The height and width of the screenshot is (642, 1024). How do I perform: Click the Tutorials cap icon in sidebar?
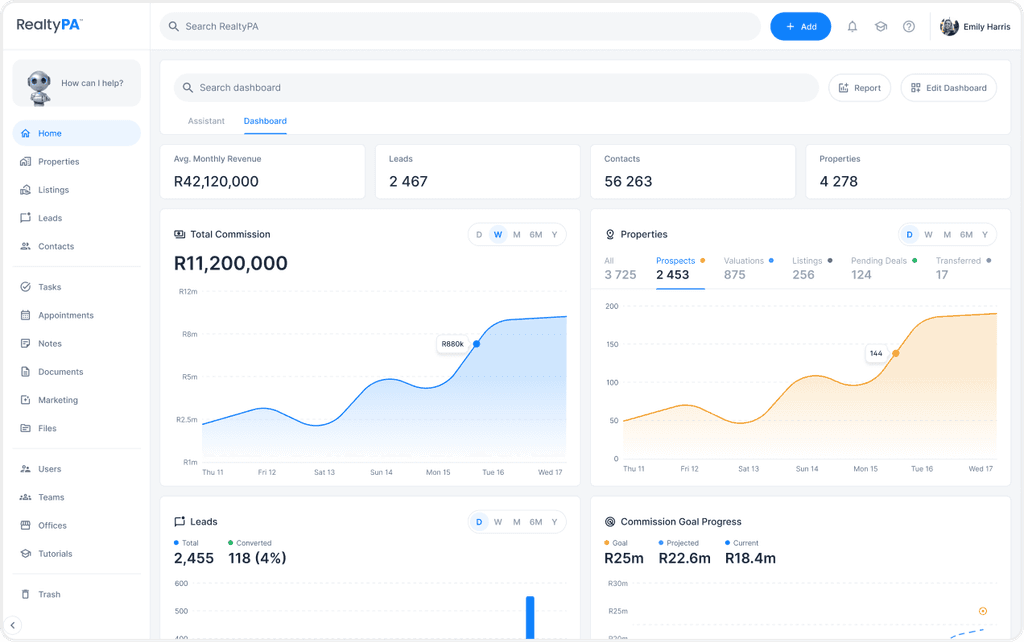[x=25, y=554]
